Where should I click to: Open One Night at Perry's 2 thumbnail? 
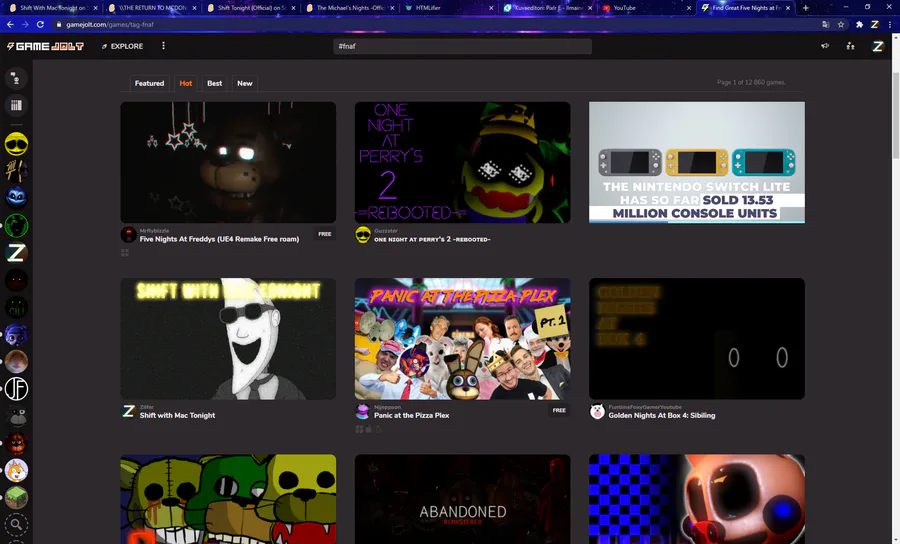point(462,162)
